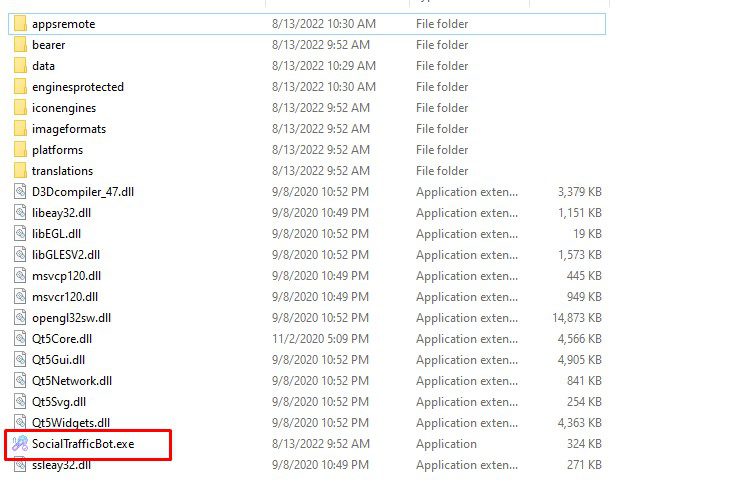Click the libEGL.dll file name
748x498 pixels.
point(56,234)
